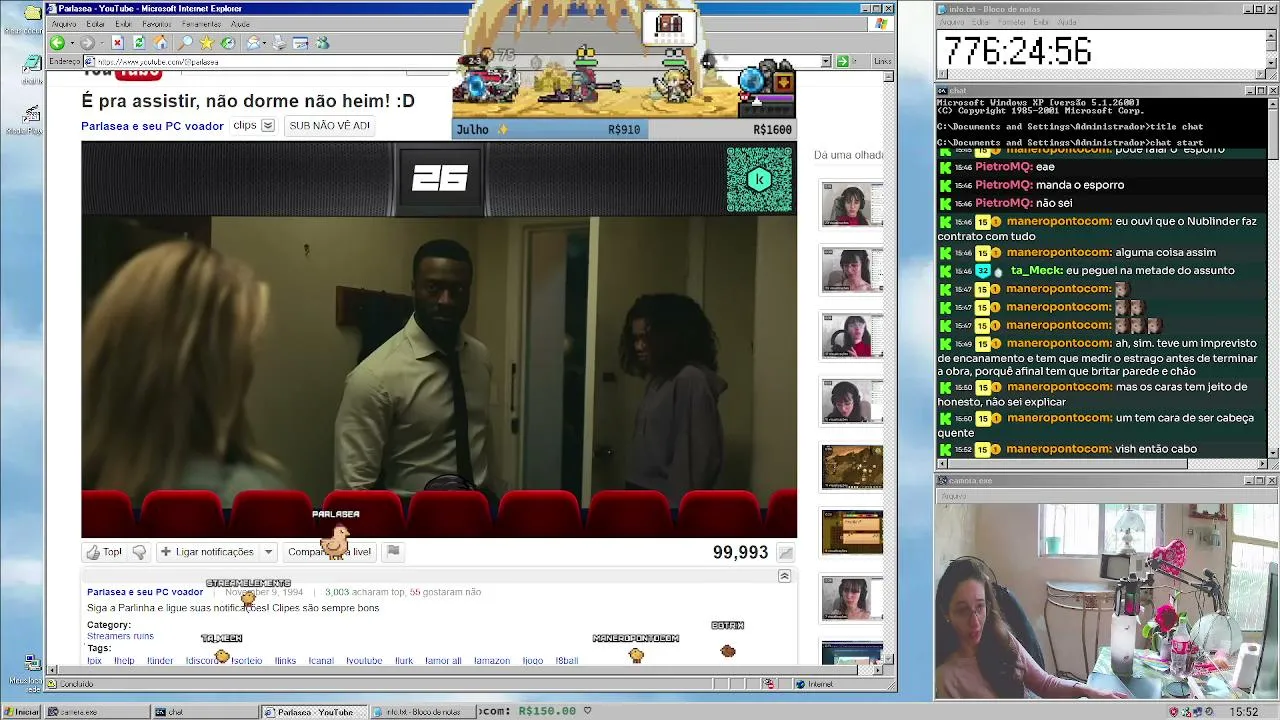Open the History toolbar icon
The image size is (1280, 720).
click(228, 43)
